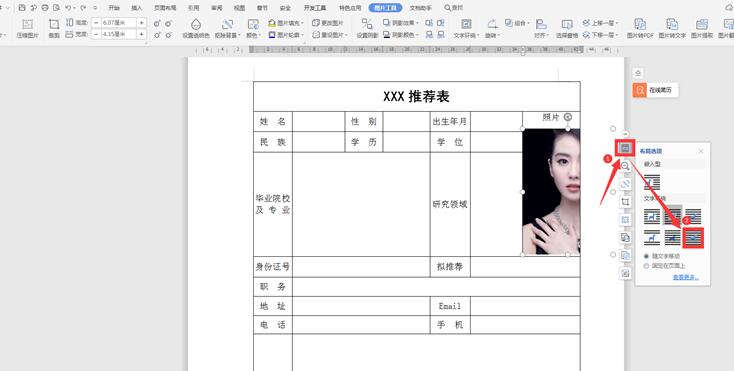Open the 阴影效果 shadow effect dropdown
Screen dimensions: 734x371
point(401,23)
